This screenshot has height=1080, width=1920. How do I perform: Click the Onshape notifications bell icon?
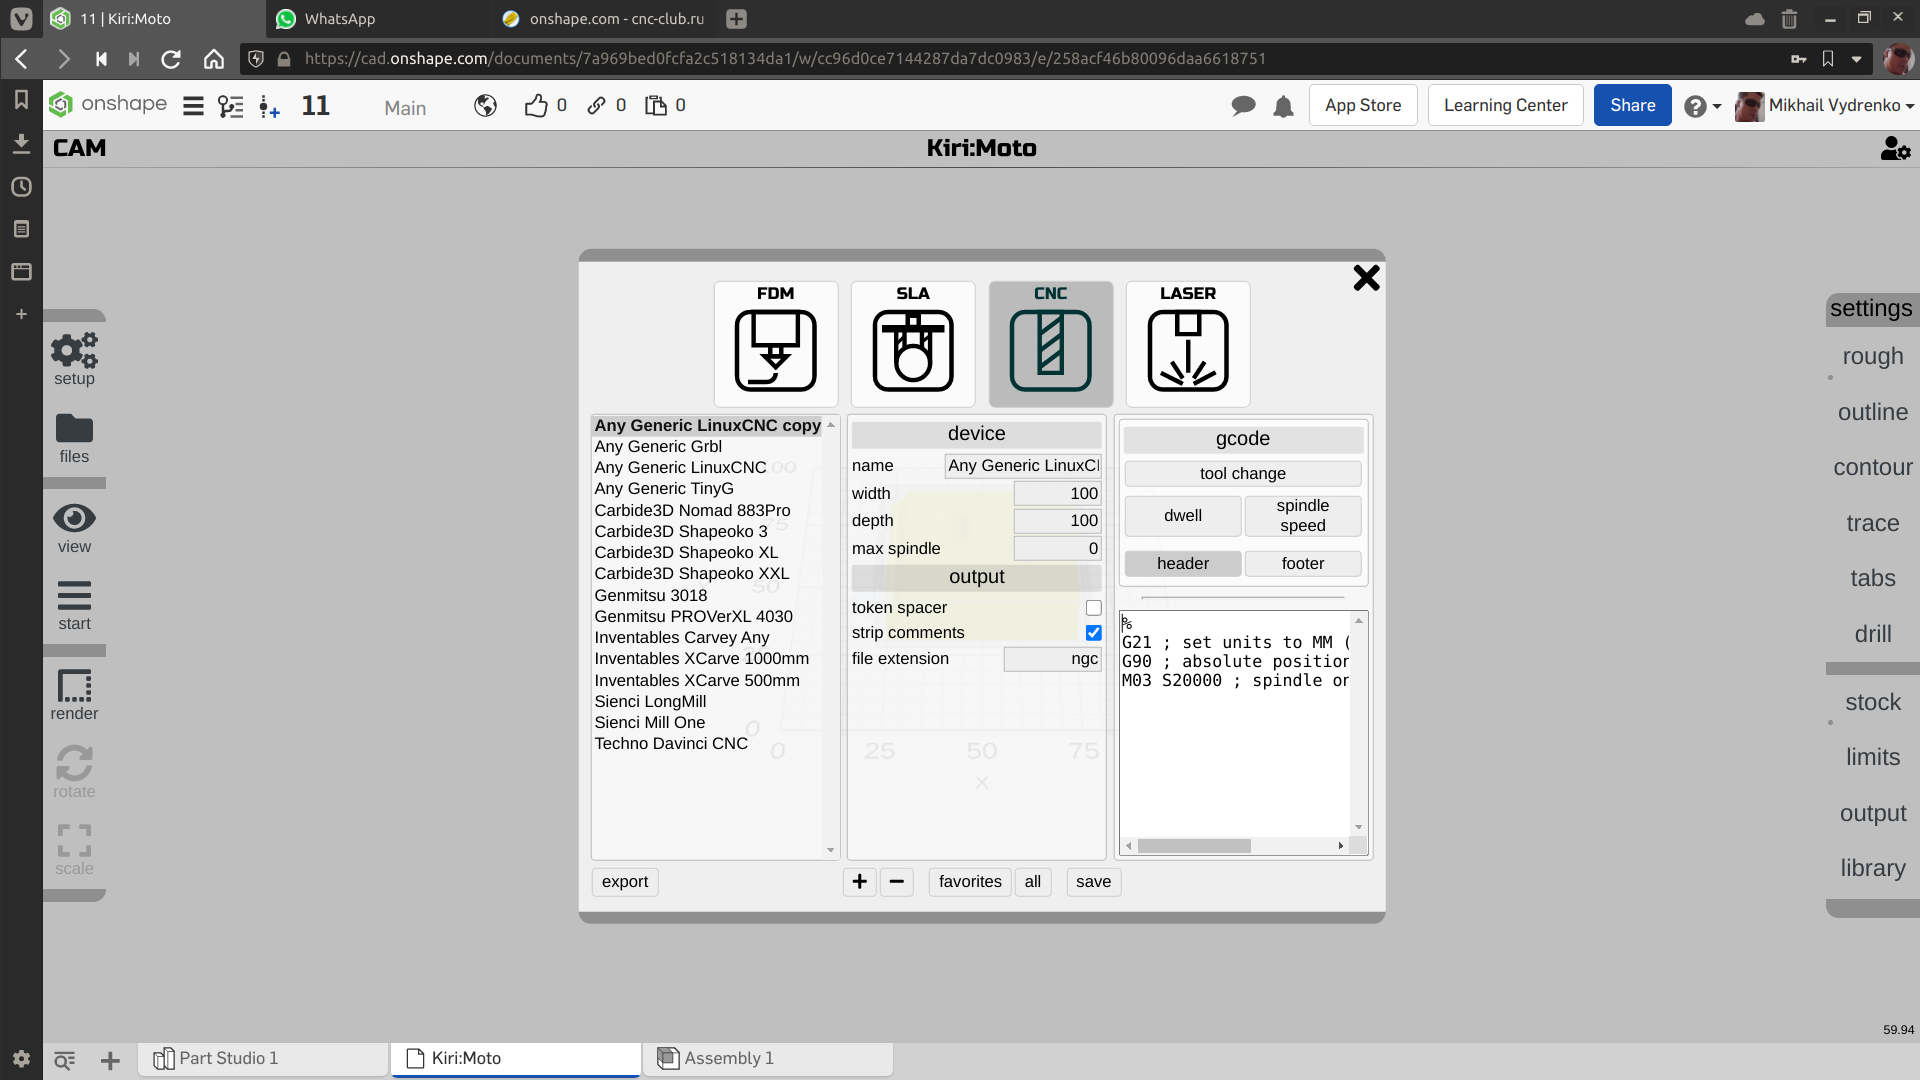[x=1283, y=106]
